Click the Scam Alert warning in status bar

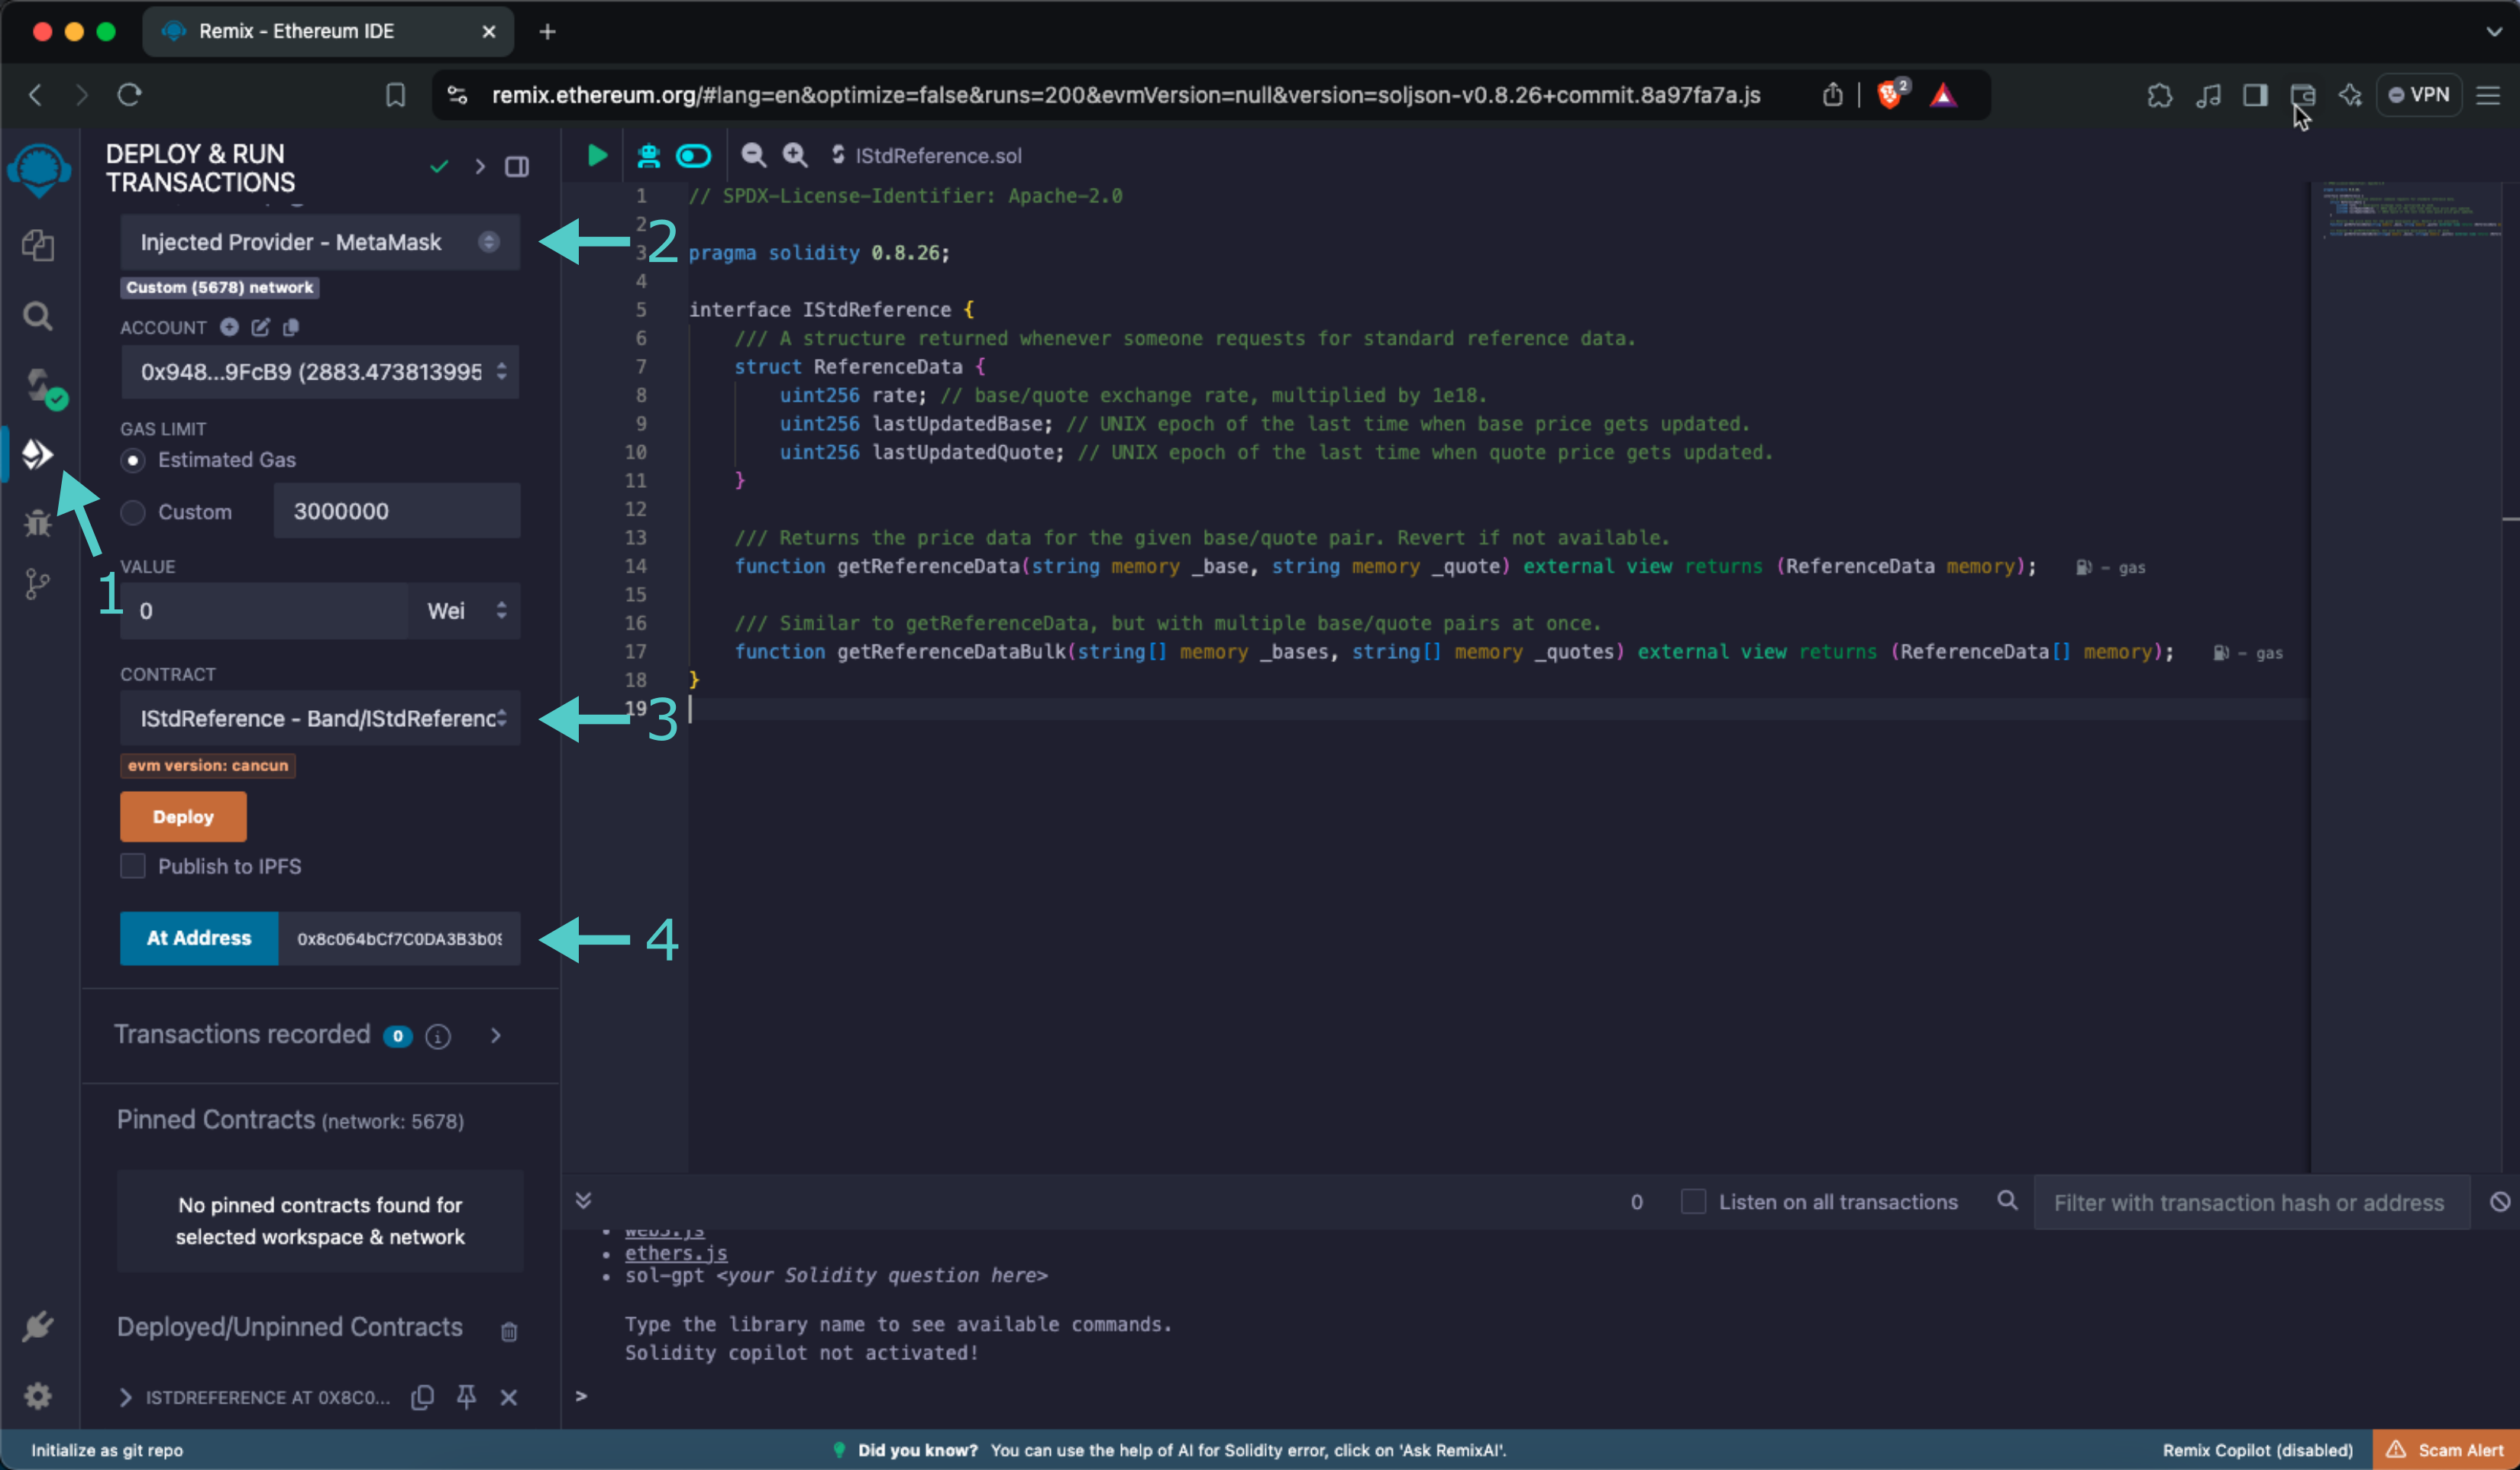coord(2445,1450)
